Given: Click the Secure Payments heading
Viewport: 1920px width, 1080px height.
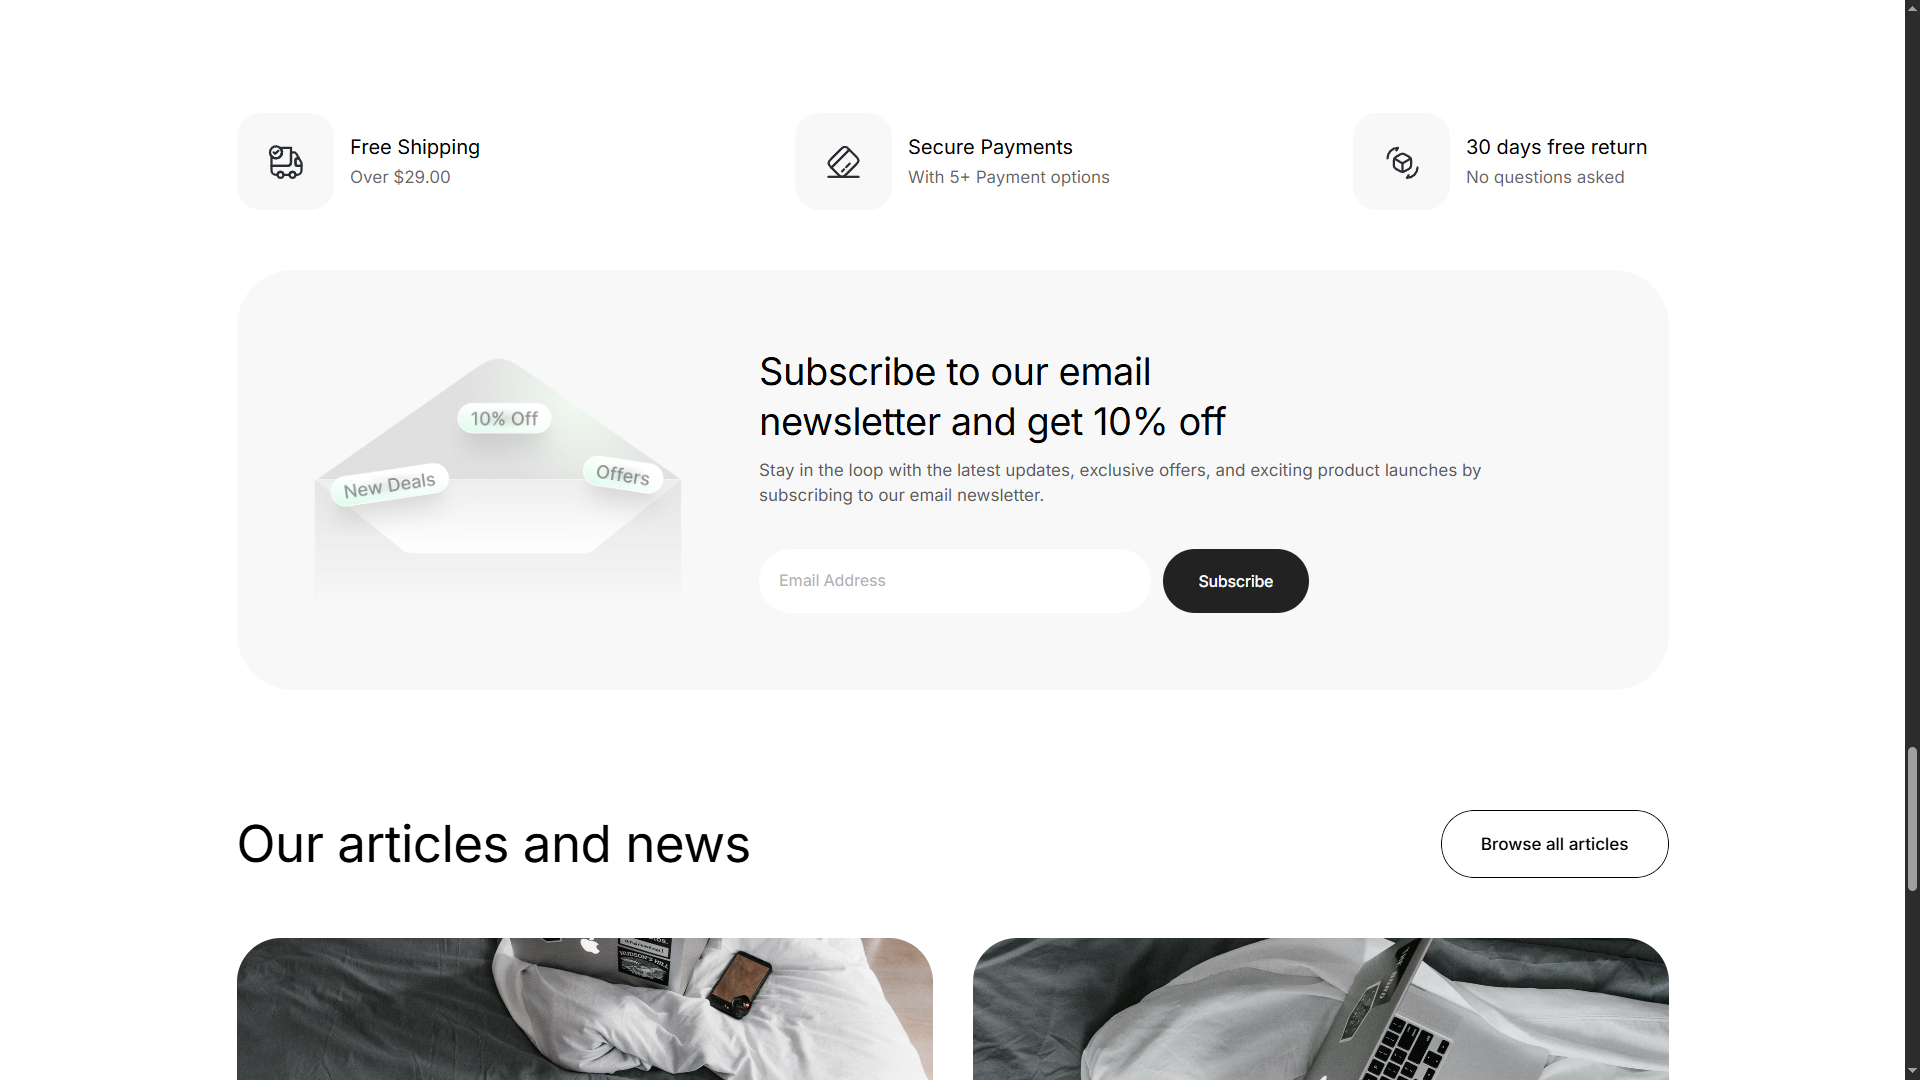Looking at the screenshot, I should pyautogui.click(x=990, y=147).
